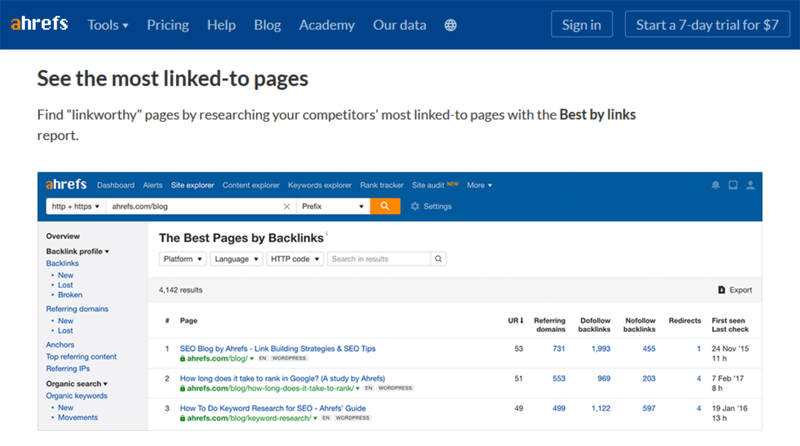Switch to the Rank tracker tab
Screen dimensions: 800x446
(382, 185)
